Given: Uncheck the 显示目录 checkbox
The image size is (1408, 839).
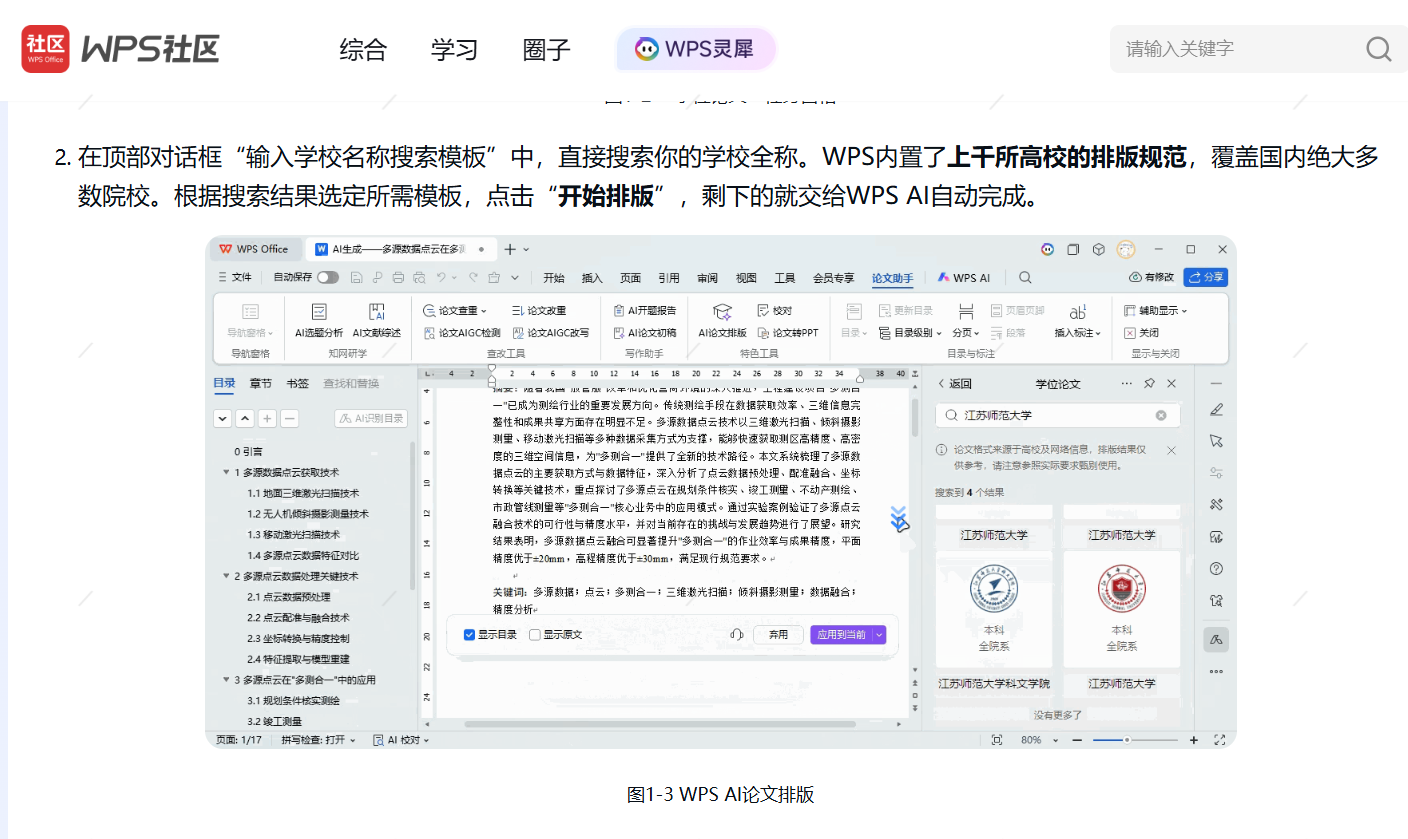Looking at the screenshot, I should pos(469,635).
